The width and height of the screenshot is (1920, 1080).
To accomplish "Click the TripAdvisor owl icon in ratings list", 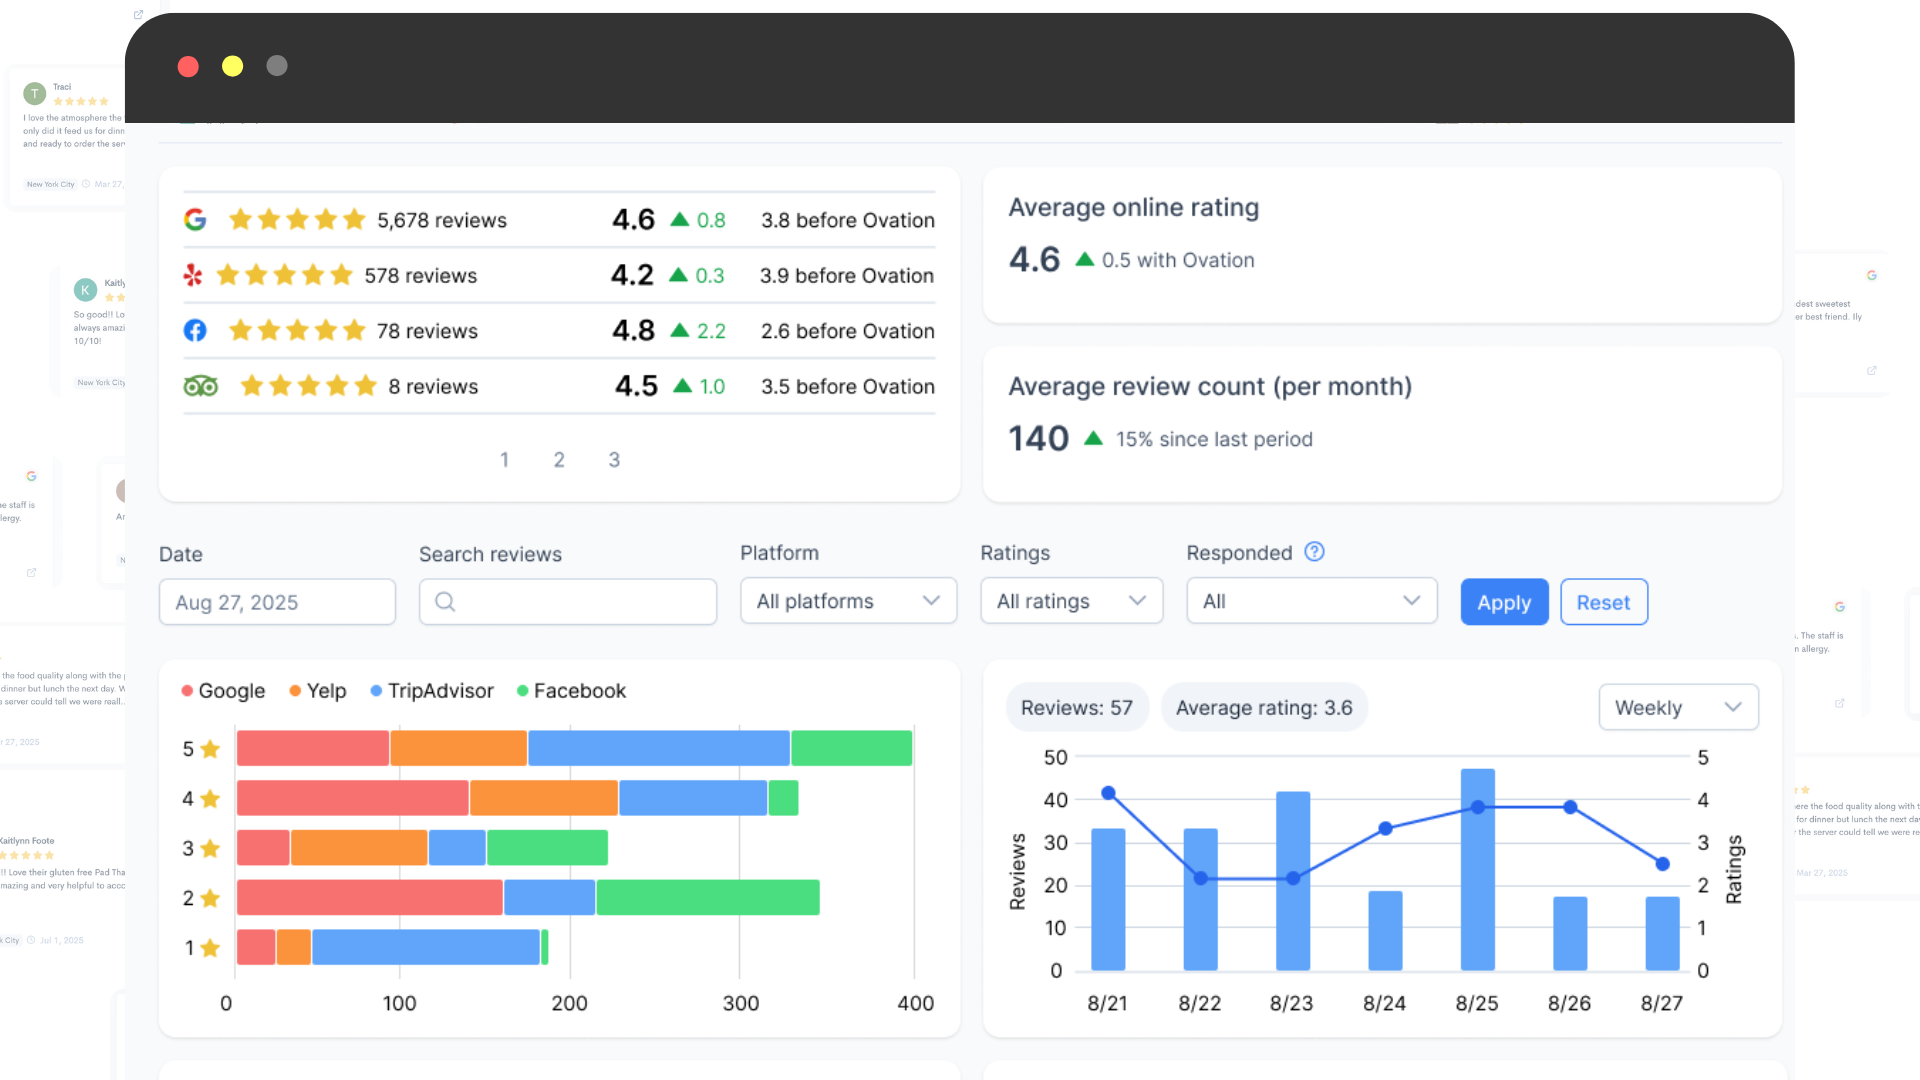I will (x=200, y=386).
